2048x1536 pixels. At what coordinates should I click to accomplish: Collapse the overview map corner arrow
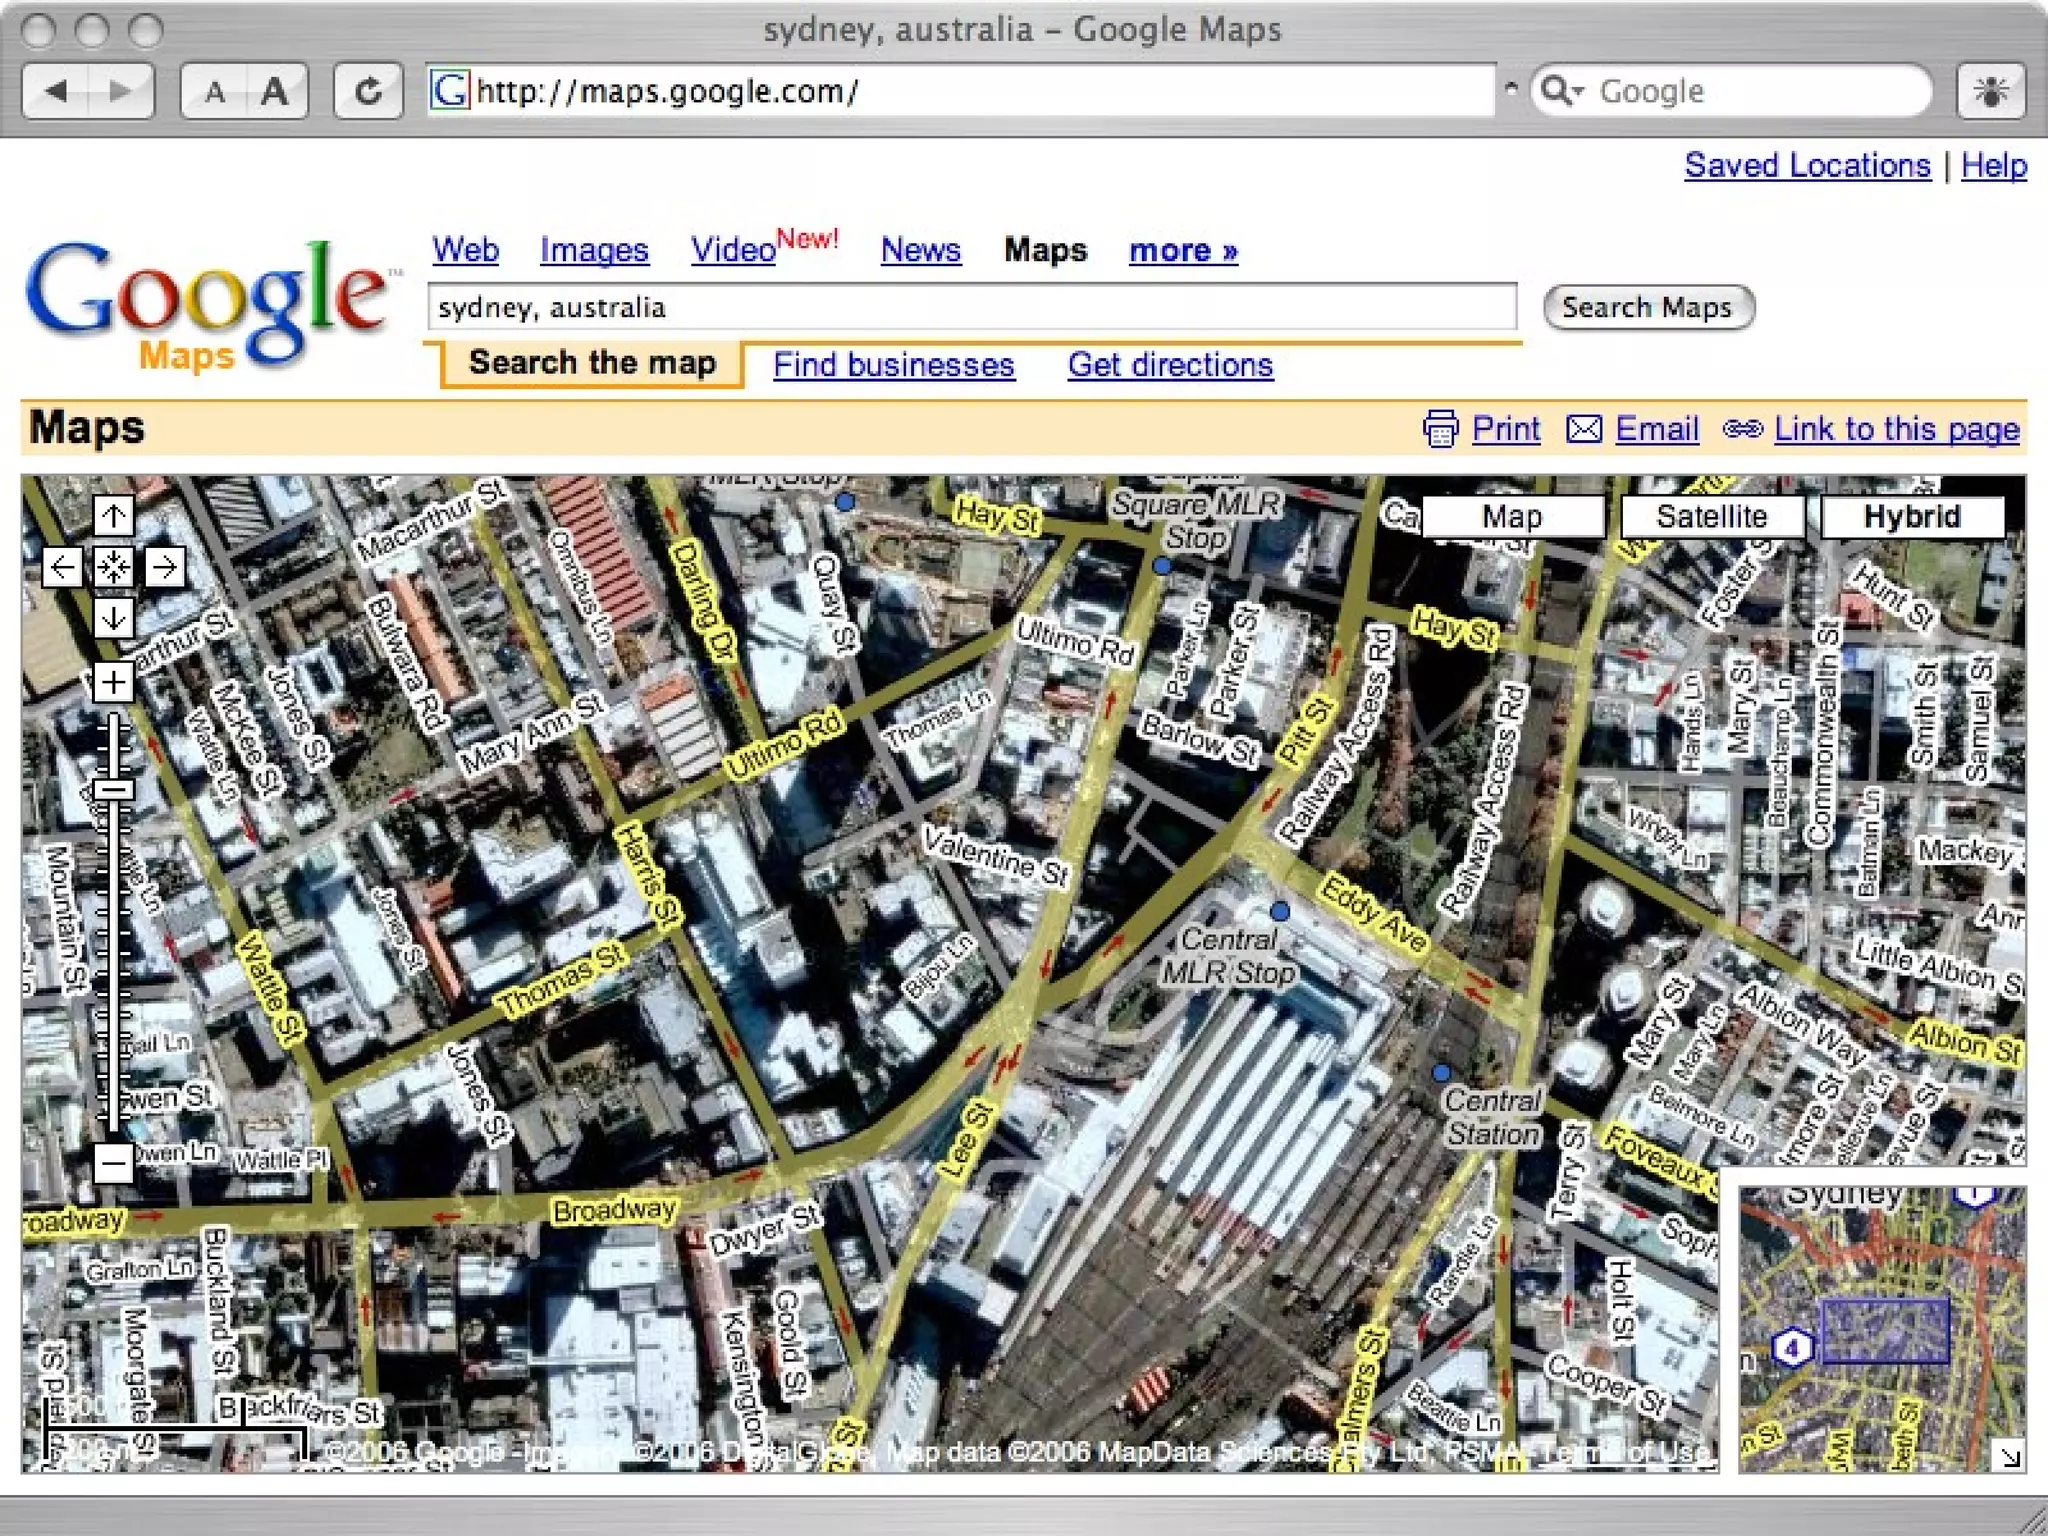2008,1455
